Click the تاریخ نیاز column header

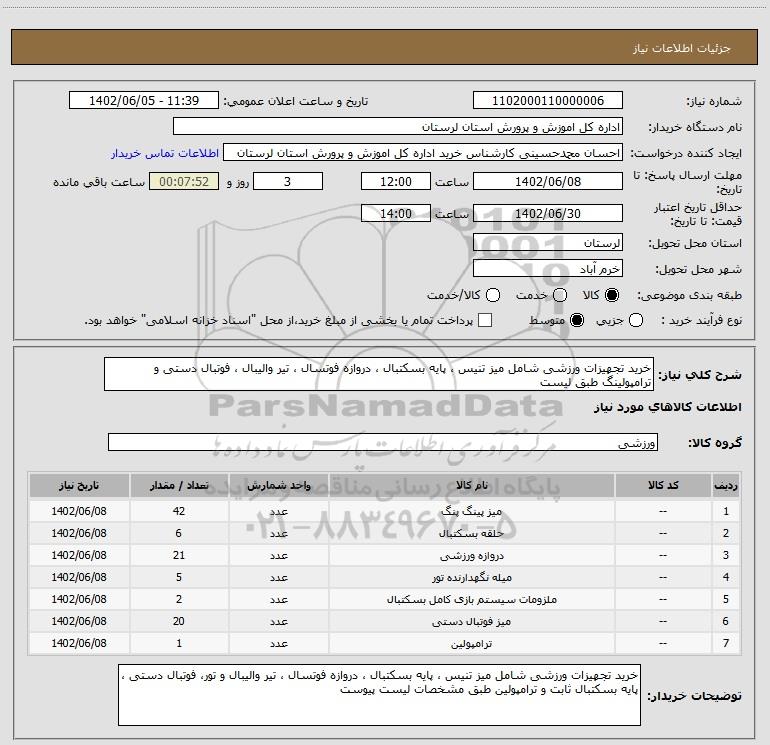click(x=79, y=485)
